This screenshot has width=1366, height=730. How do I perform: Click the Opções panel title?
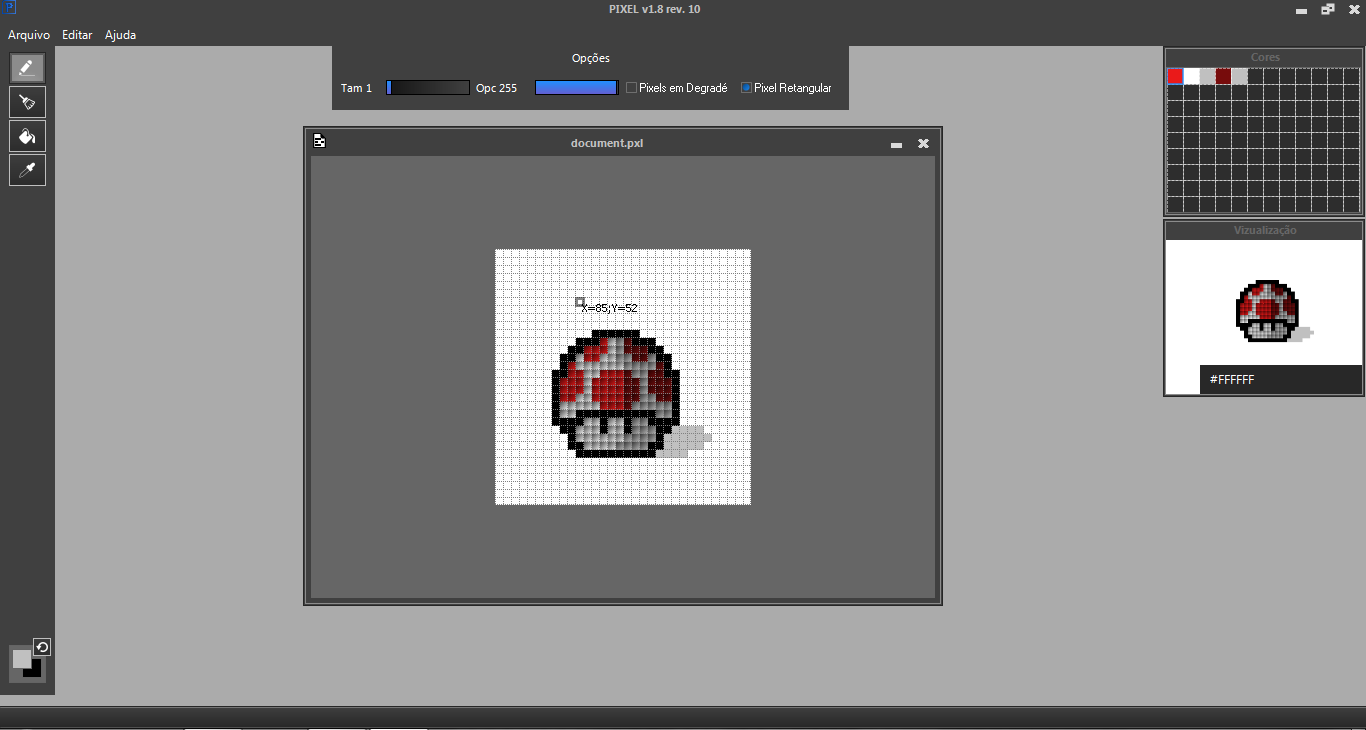(x=591, y=59)
